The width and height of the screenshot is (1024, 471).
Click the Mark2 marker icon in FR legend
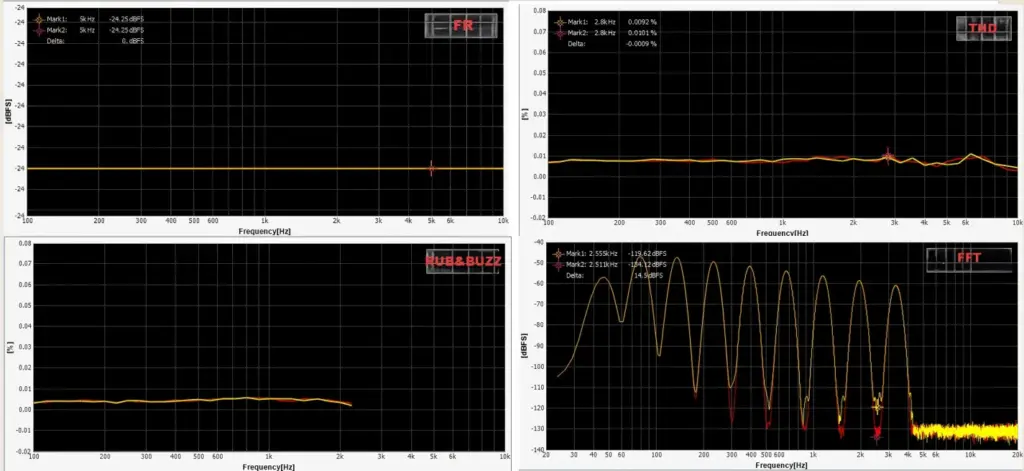39,30
